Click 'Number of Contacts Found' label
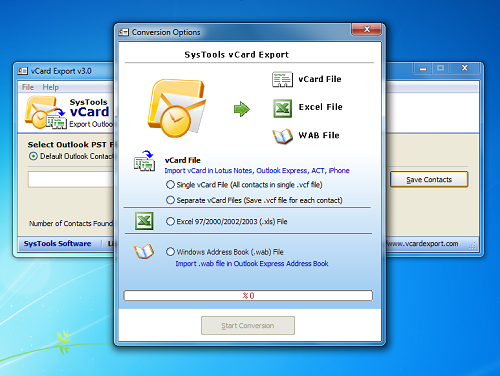Viewport: 500px width, 376px height. (71, 223)
